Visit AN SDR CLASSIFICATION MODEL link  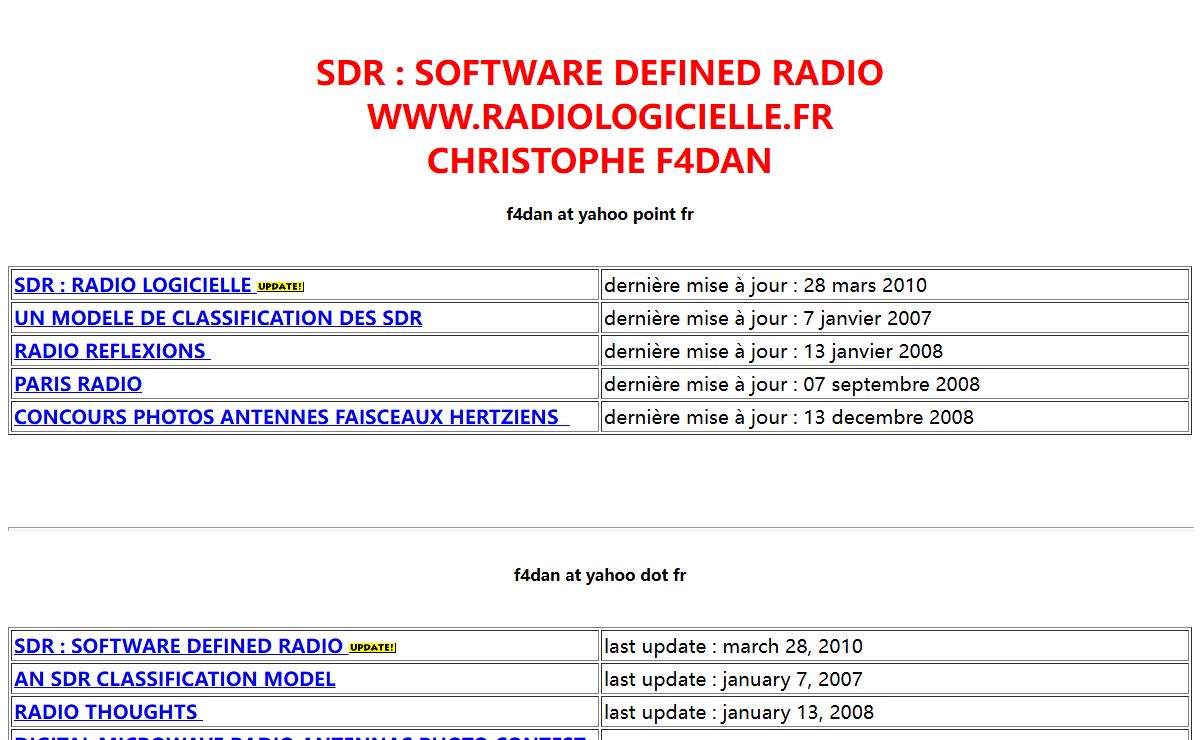(x=175, y=679)
